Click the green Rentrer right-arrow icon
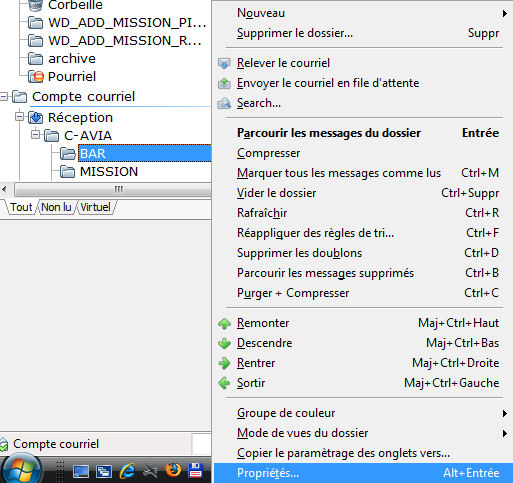The width and height of the screenshot is (513, 483). point(224,363)
